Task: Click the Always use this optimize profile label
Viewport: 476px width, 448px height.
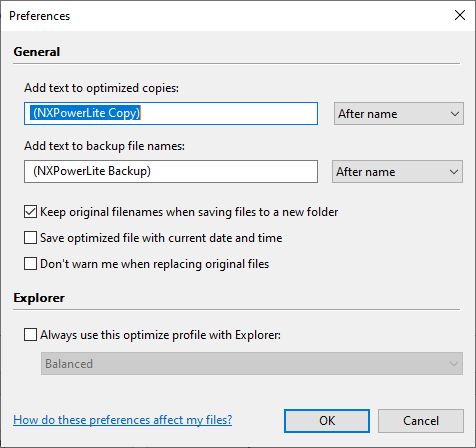Action: [160, 335]
